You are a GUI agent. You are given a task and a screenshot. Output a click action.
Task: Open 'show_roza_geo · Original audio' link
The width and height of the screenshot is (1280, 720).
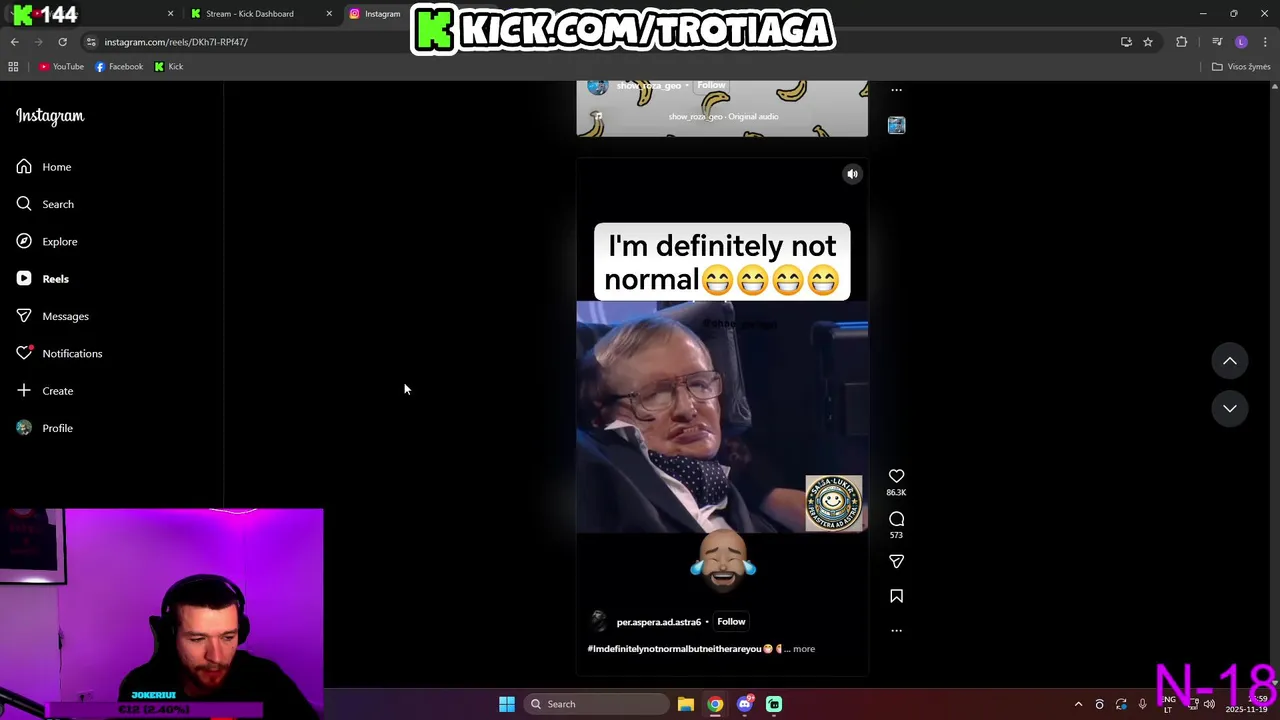click(x=723, y=117)
